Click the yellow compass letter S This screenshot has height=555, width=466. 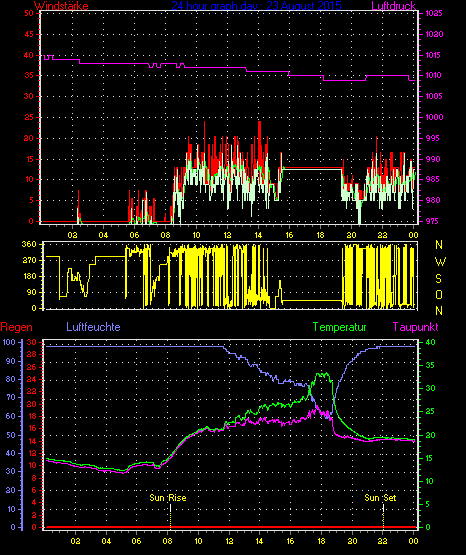438,279
